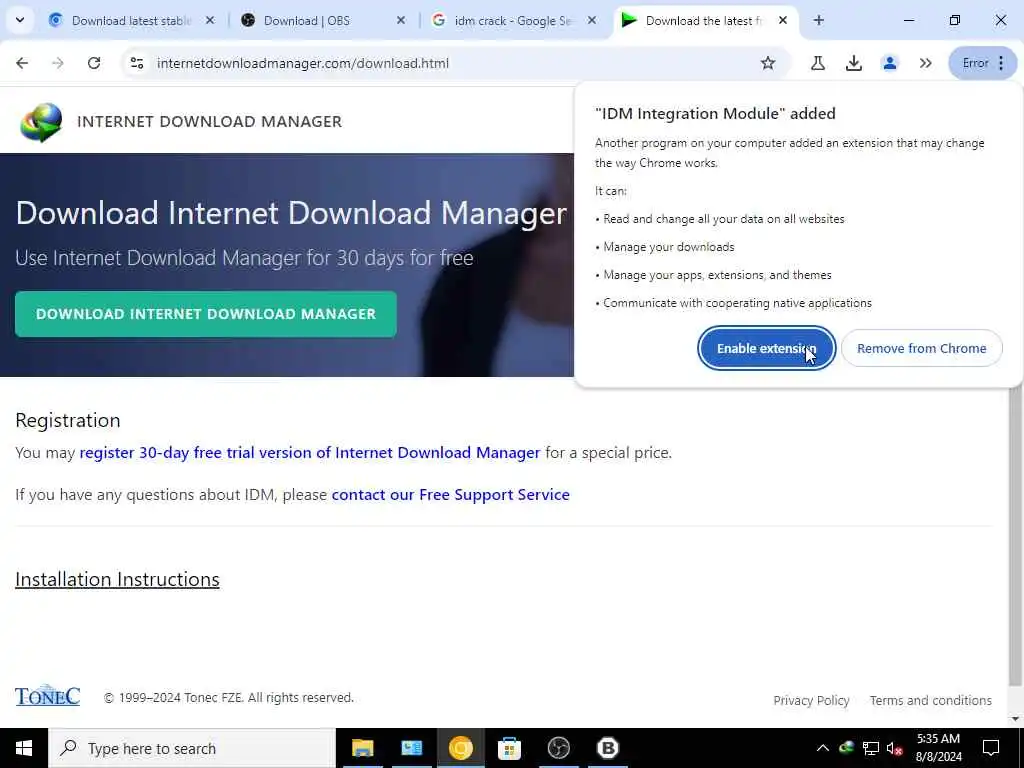Close the Download | OBS tab
This screenshot has height=768, width=1024.
[x=401, y=20]
